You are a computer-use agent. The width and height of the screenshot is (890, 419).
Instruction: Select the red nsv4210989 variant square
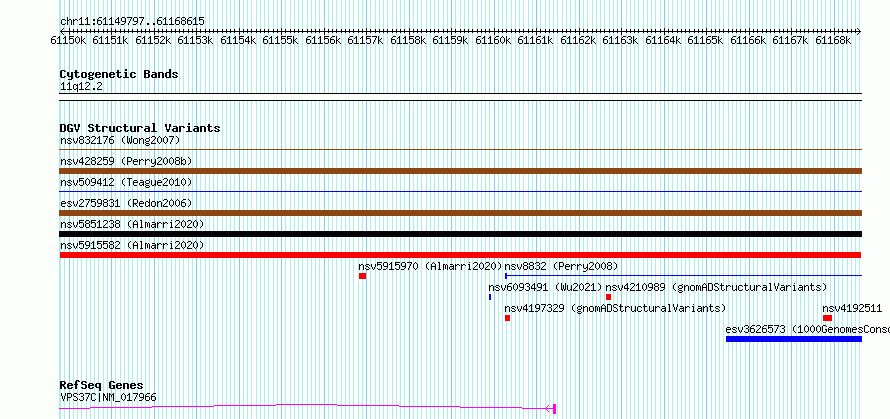pos(608,297)
